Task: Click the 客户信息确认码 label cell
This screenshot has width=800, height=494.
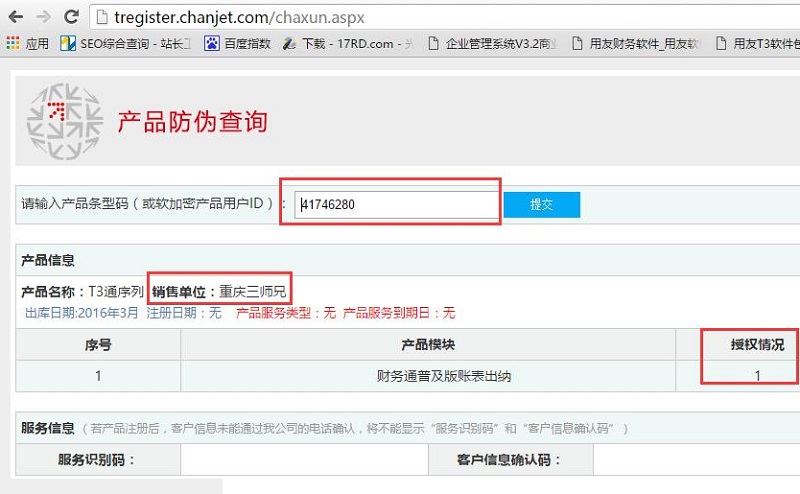Action: tap(511, 460)
